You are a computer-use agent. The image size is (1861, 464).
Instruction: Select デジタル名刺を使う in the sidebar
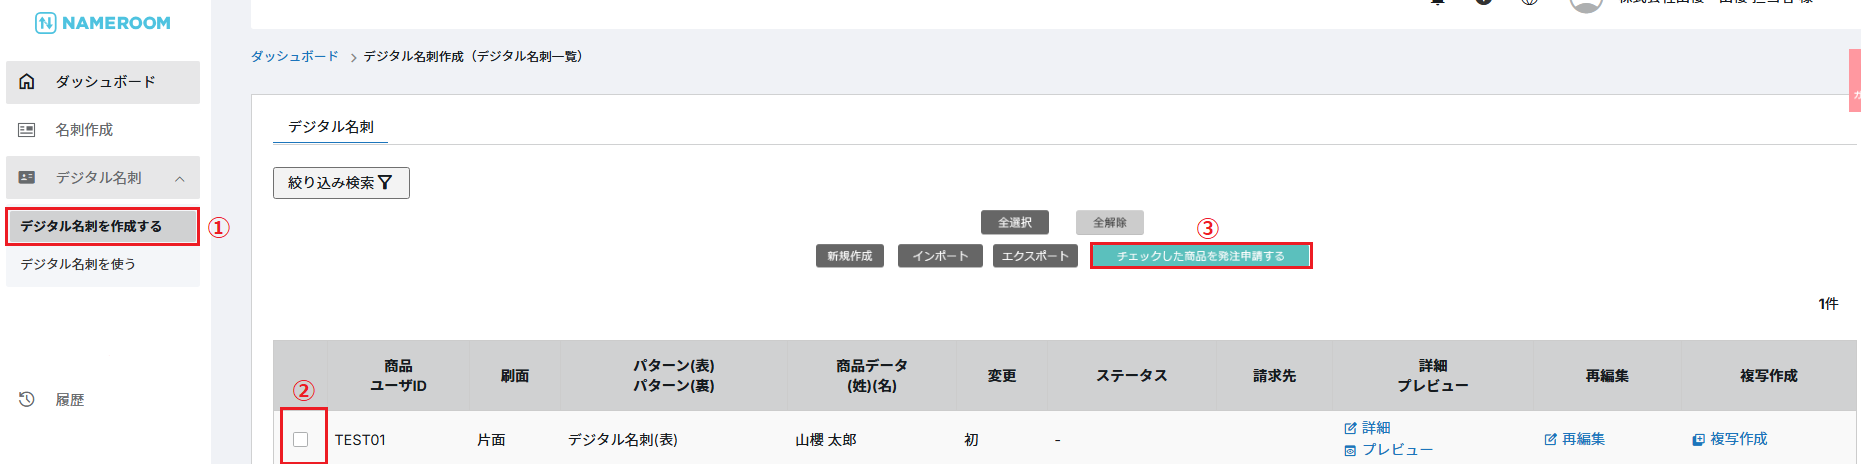pyautogui.click(x=78, y=264)
